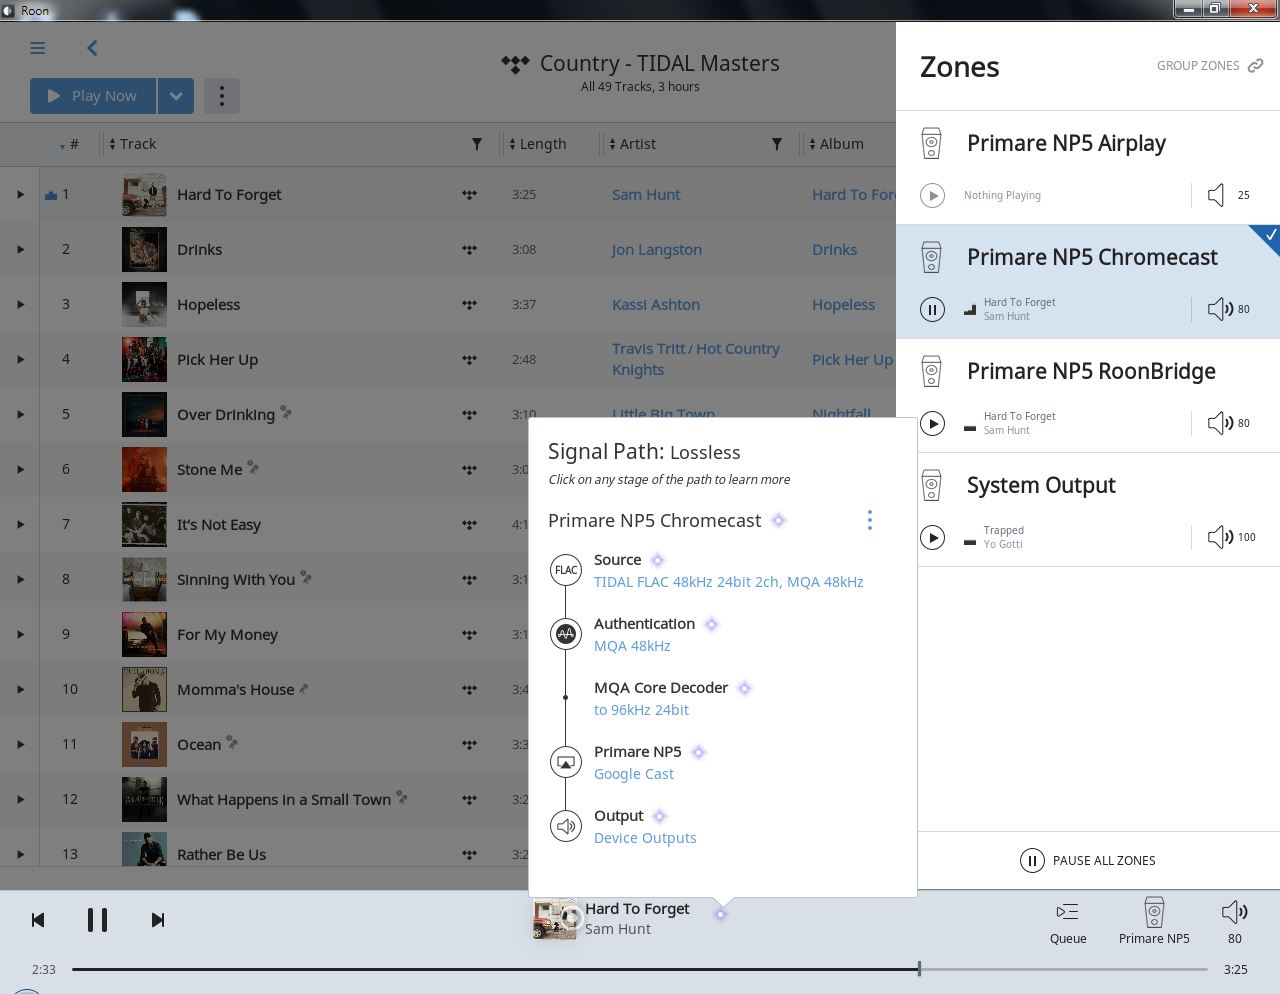1280x994 pixels.
Task: Toggle selected checkmark on Chromecast zone
Action: click(x=1270, y=236)
